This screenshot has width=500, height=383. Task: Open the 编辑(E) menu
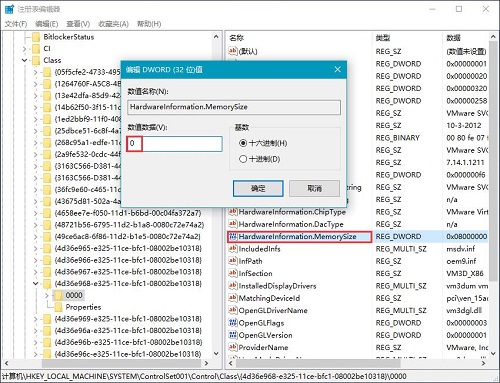click(x=47, y=24)
